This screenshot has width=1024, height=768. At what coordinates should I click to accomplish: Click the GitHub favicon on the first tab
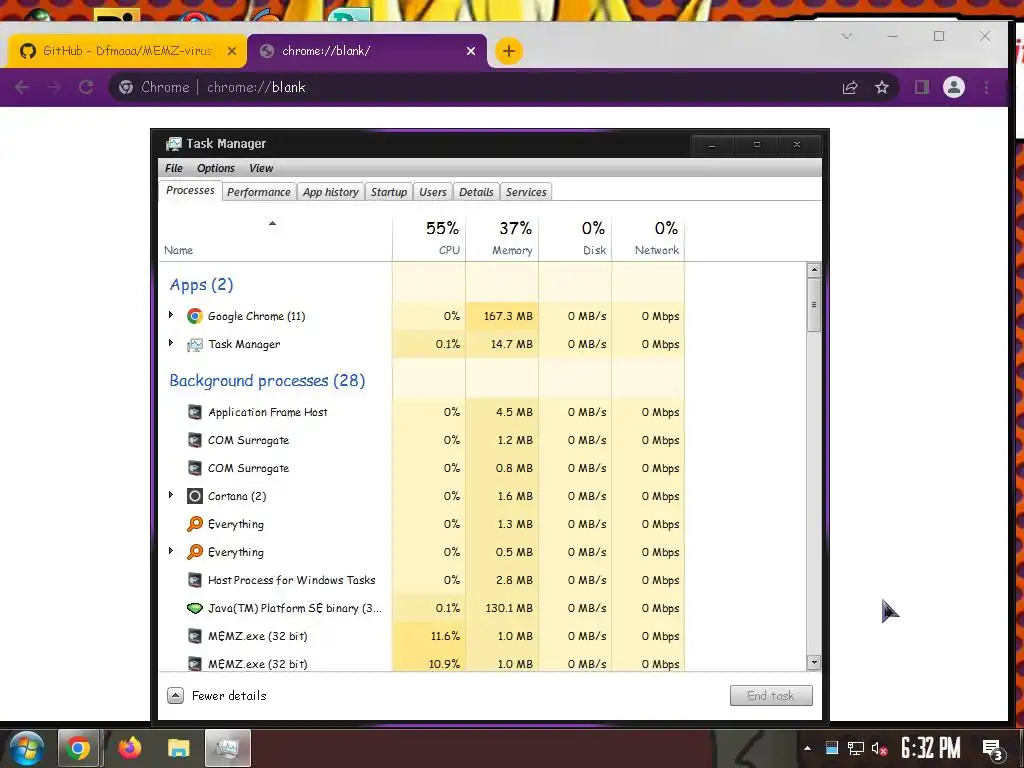click(27, 51)
